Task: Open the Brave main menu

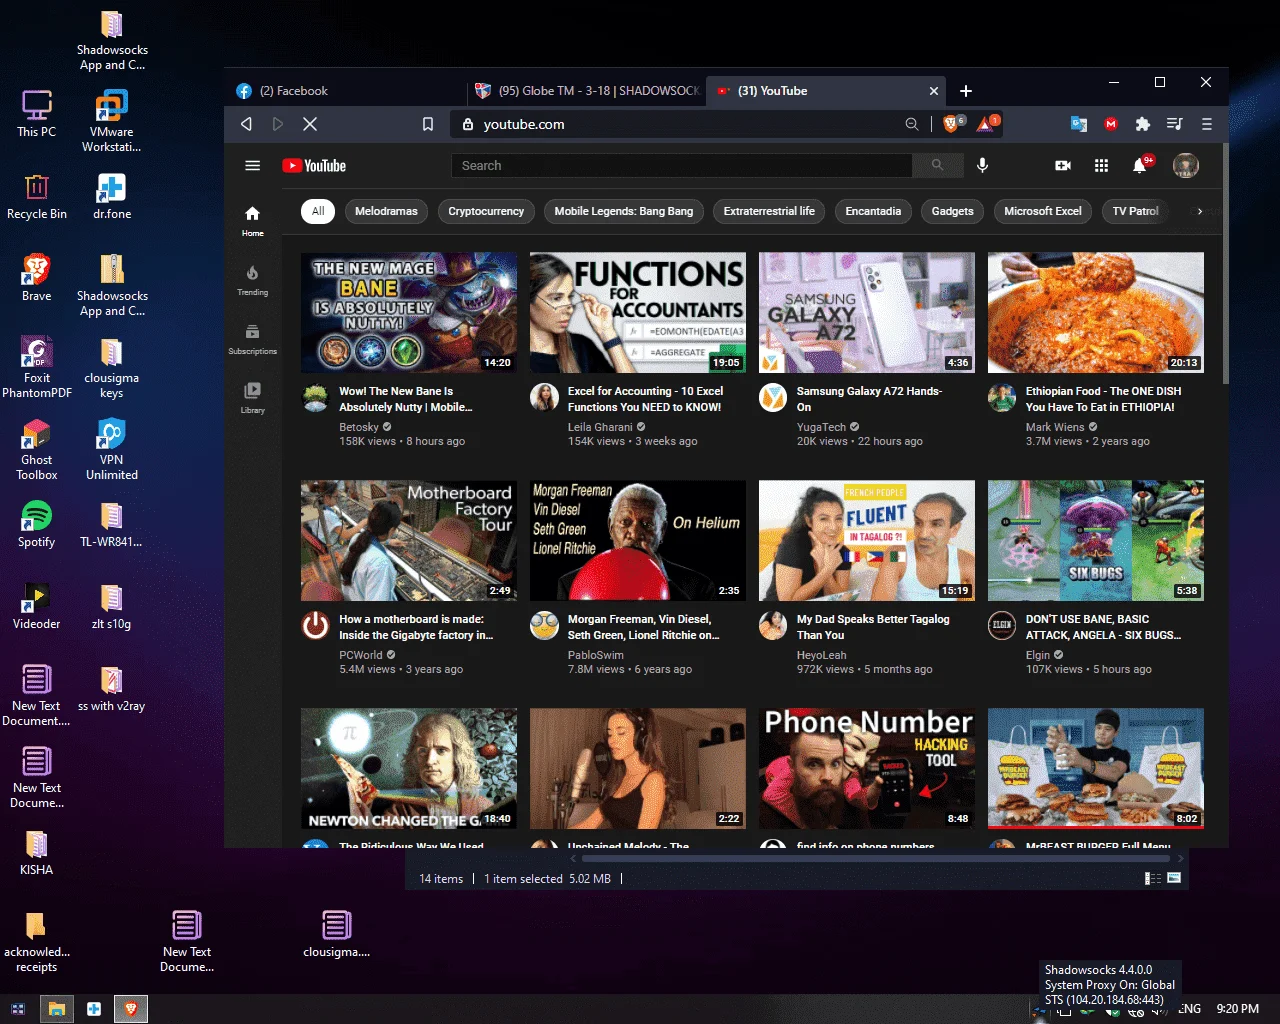Action: pos(1207,124)
